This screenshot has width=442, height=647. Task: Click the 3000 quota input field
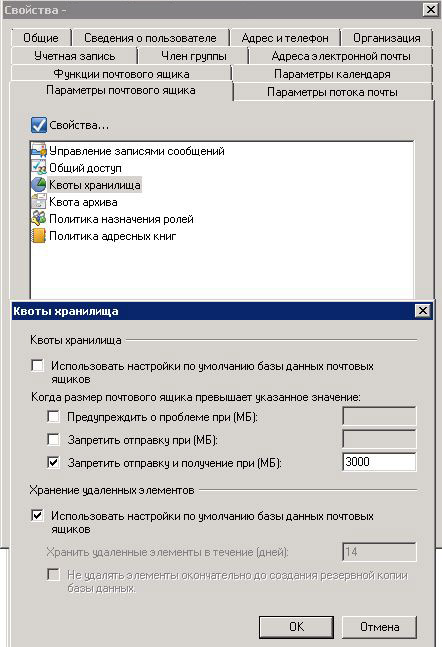pos(379,462)
